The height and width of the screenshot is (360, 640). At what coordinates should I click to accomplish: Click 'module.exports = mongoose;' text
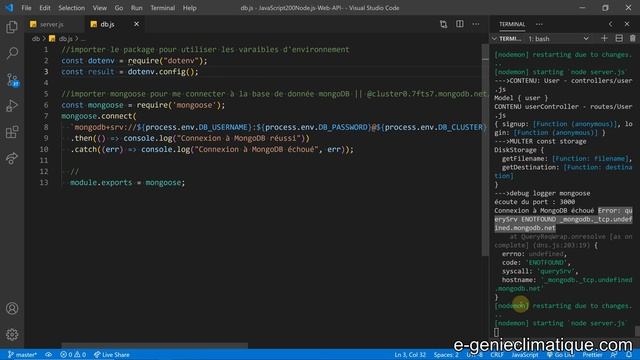(x=127, y=182)
